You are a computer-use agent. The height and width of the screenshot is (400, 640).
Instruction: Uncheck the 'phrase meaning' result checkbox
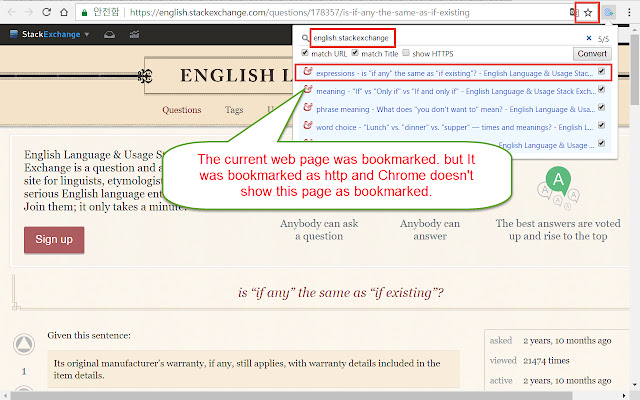pyautogui.click(x=602, y=107)
